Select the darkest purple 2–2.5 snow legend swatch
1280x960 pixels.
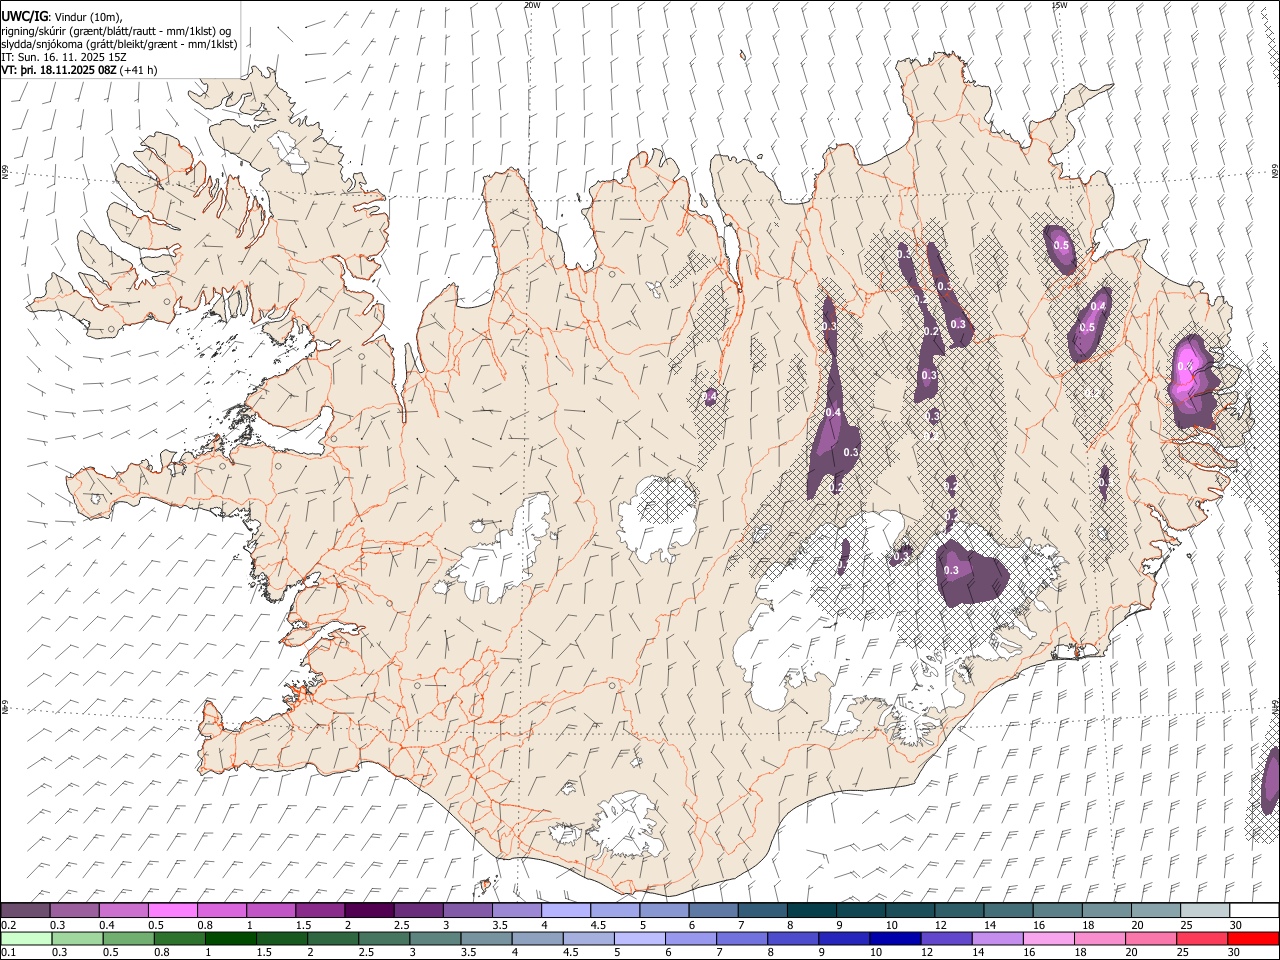[369, 911]
